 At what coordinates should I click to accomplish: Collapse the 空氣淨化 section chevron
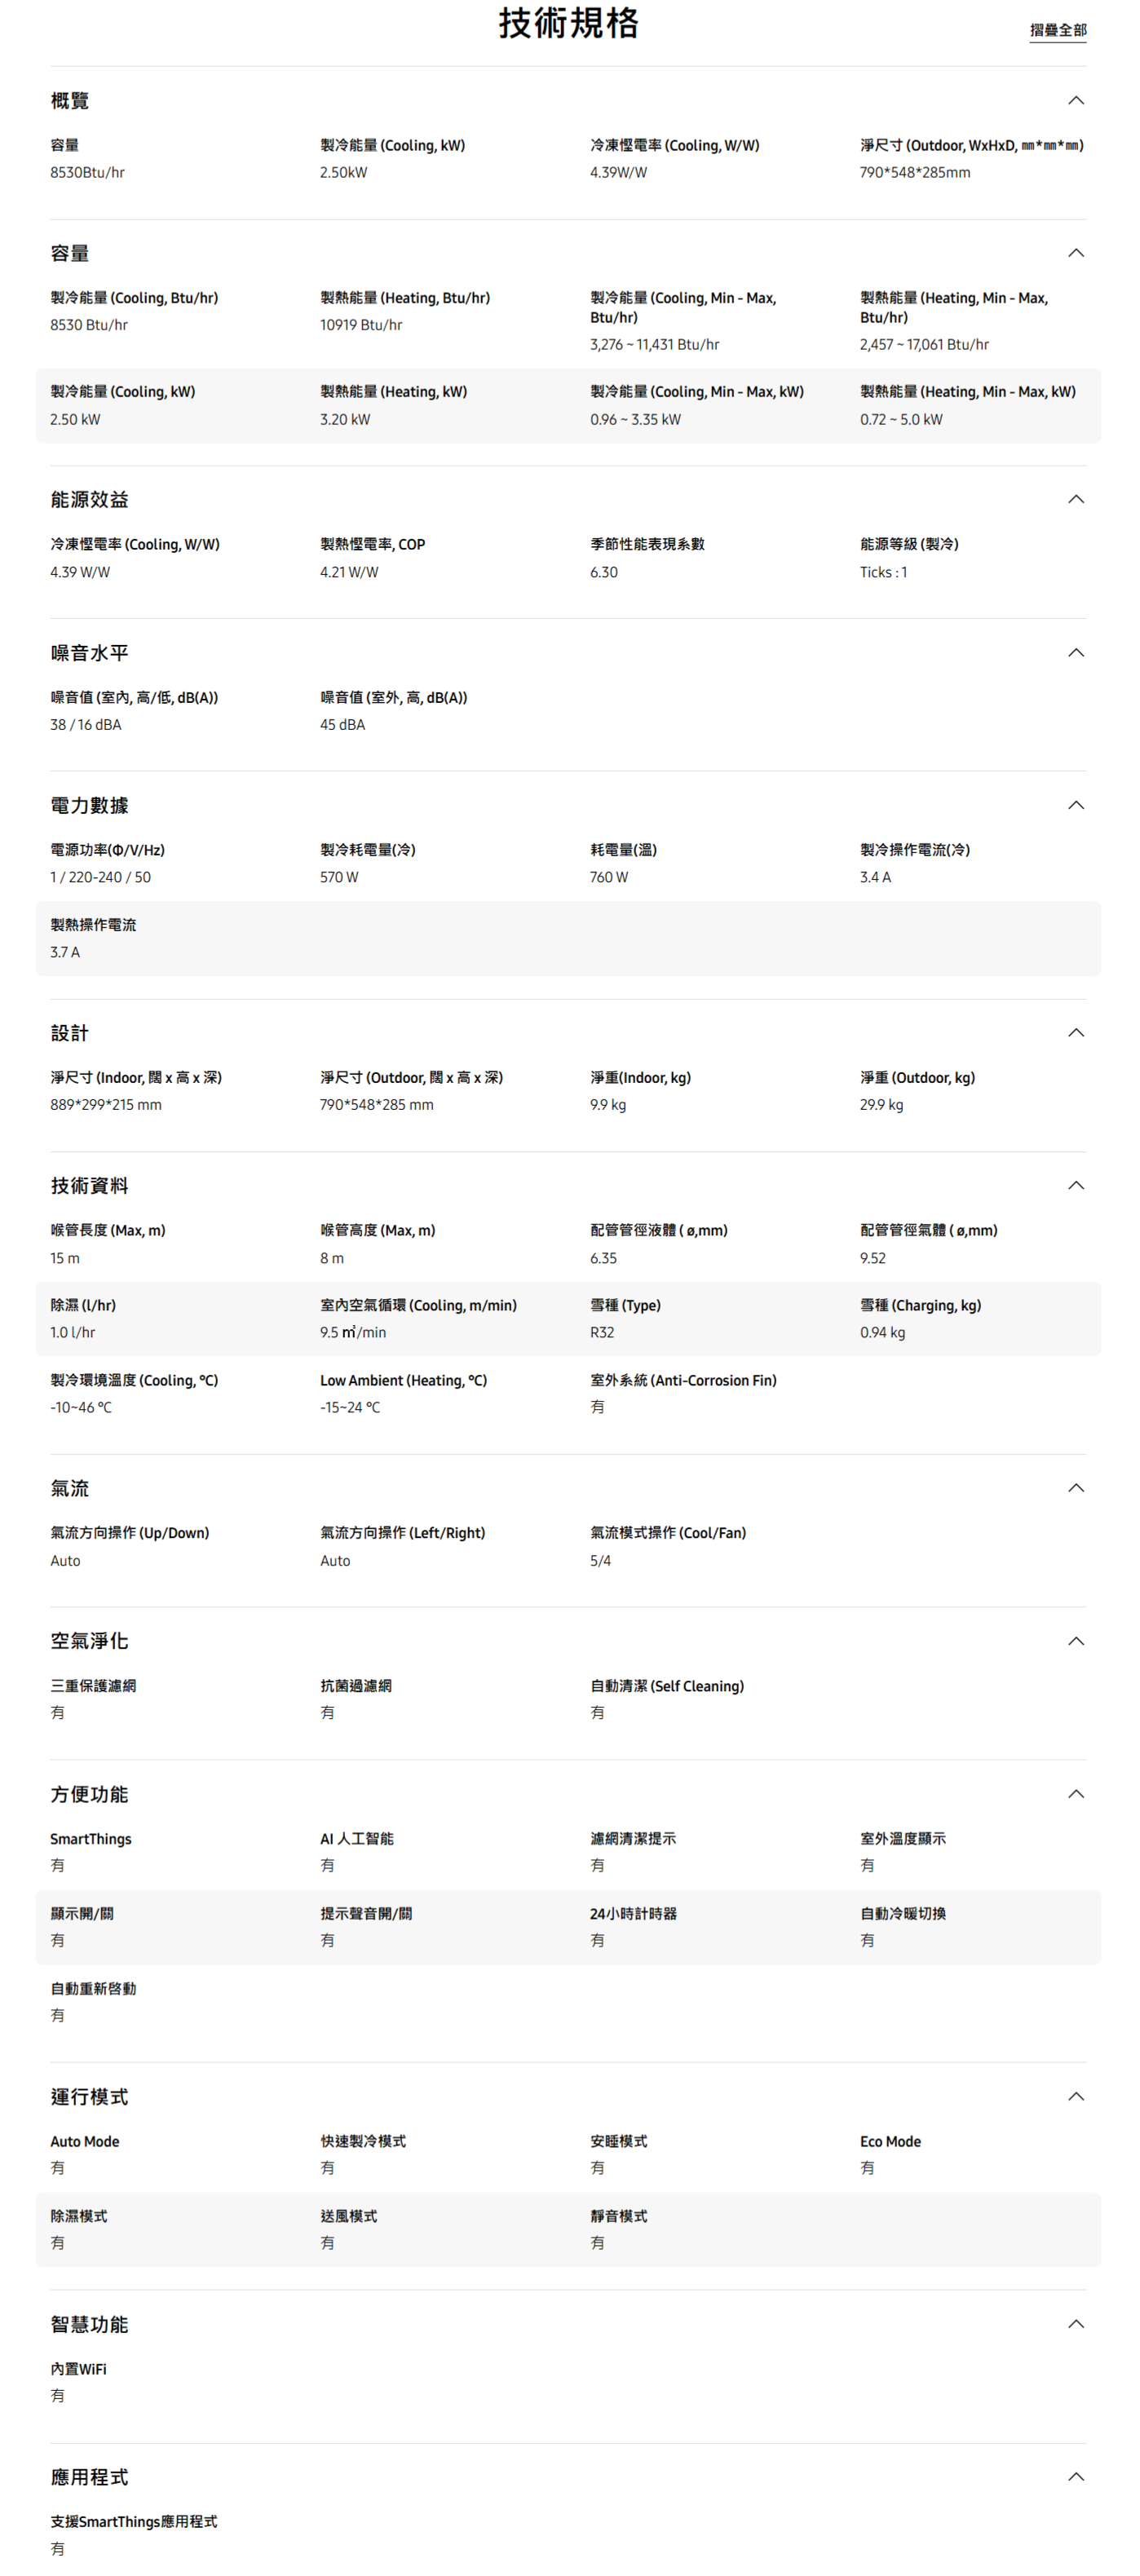coord(1075,1641)
